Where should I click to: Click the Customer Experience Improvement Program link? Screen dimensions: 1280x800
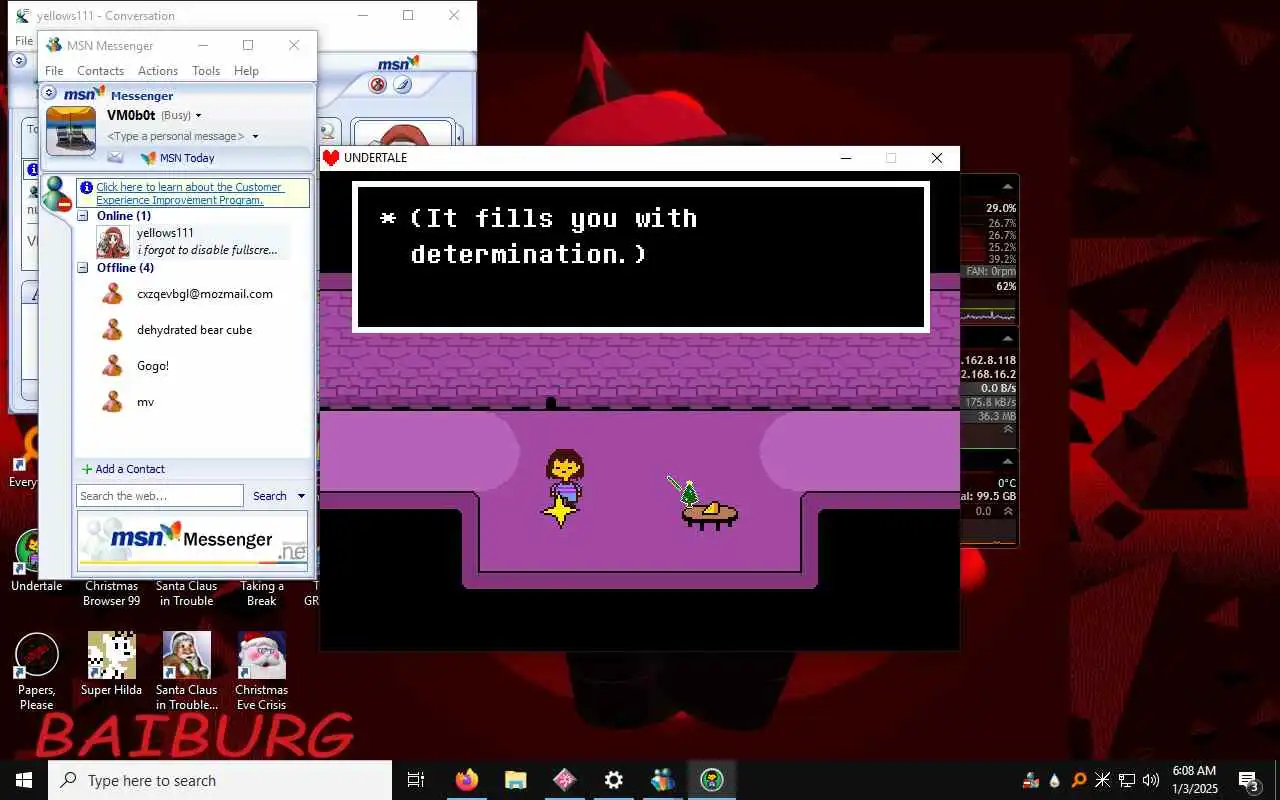coord(189,194)
